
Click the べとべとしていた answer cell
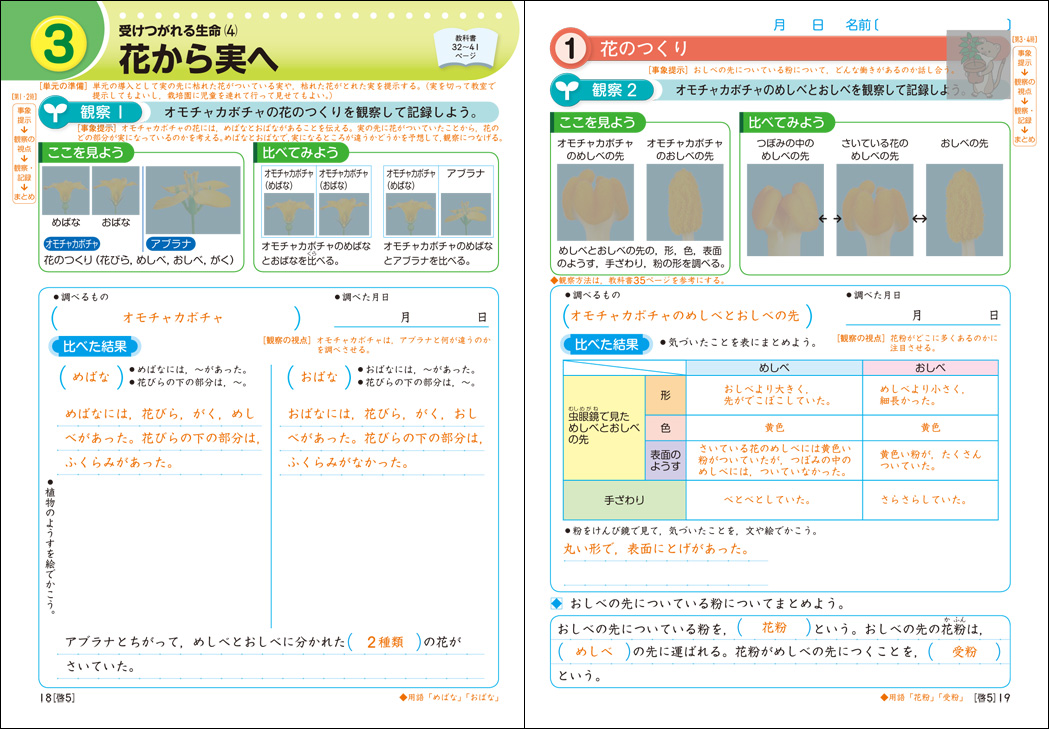click(775, 500)
